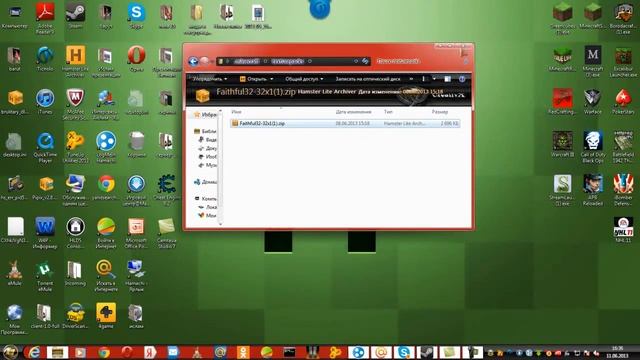Expand the Упорядочить menu

point(210,79)
